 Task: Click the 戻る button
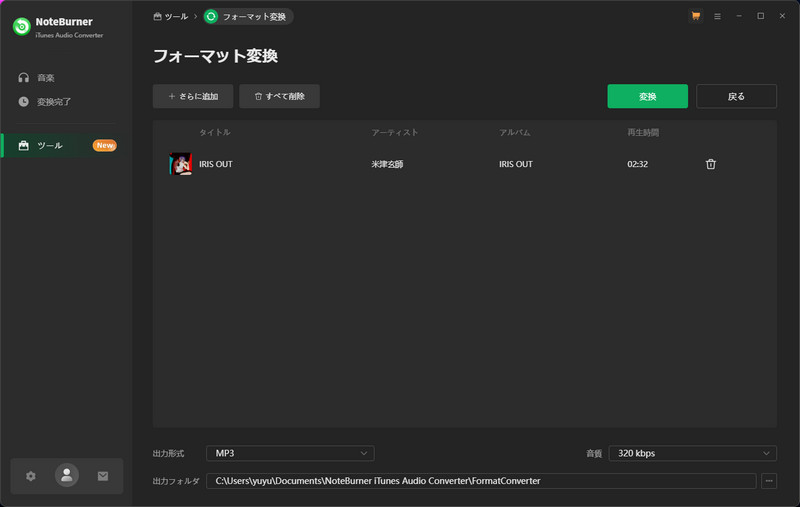[736, 96]
